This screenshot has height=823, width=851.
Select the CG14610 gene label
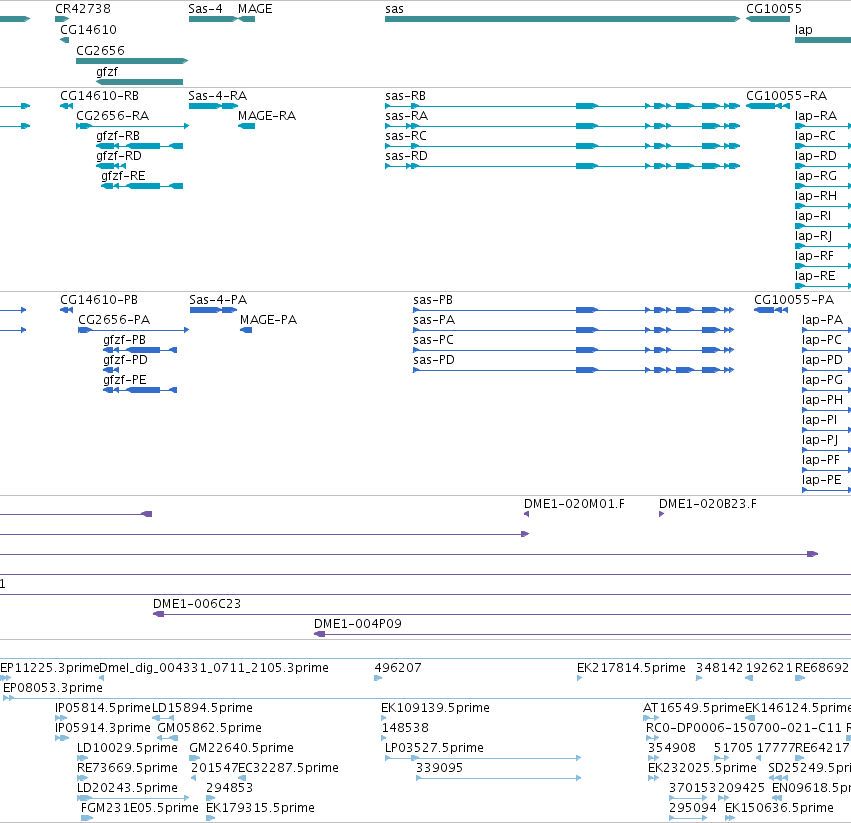click(x=88, y=29)
